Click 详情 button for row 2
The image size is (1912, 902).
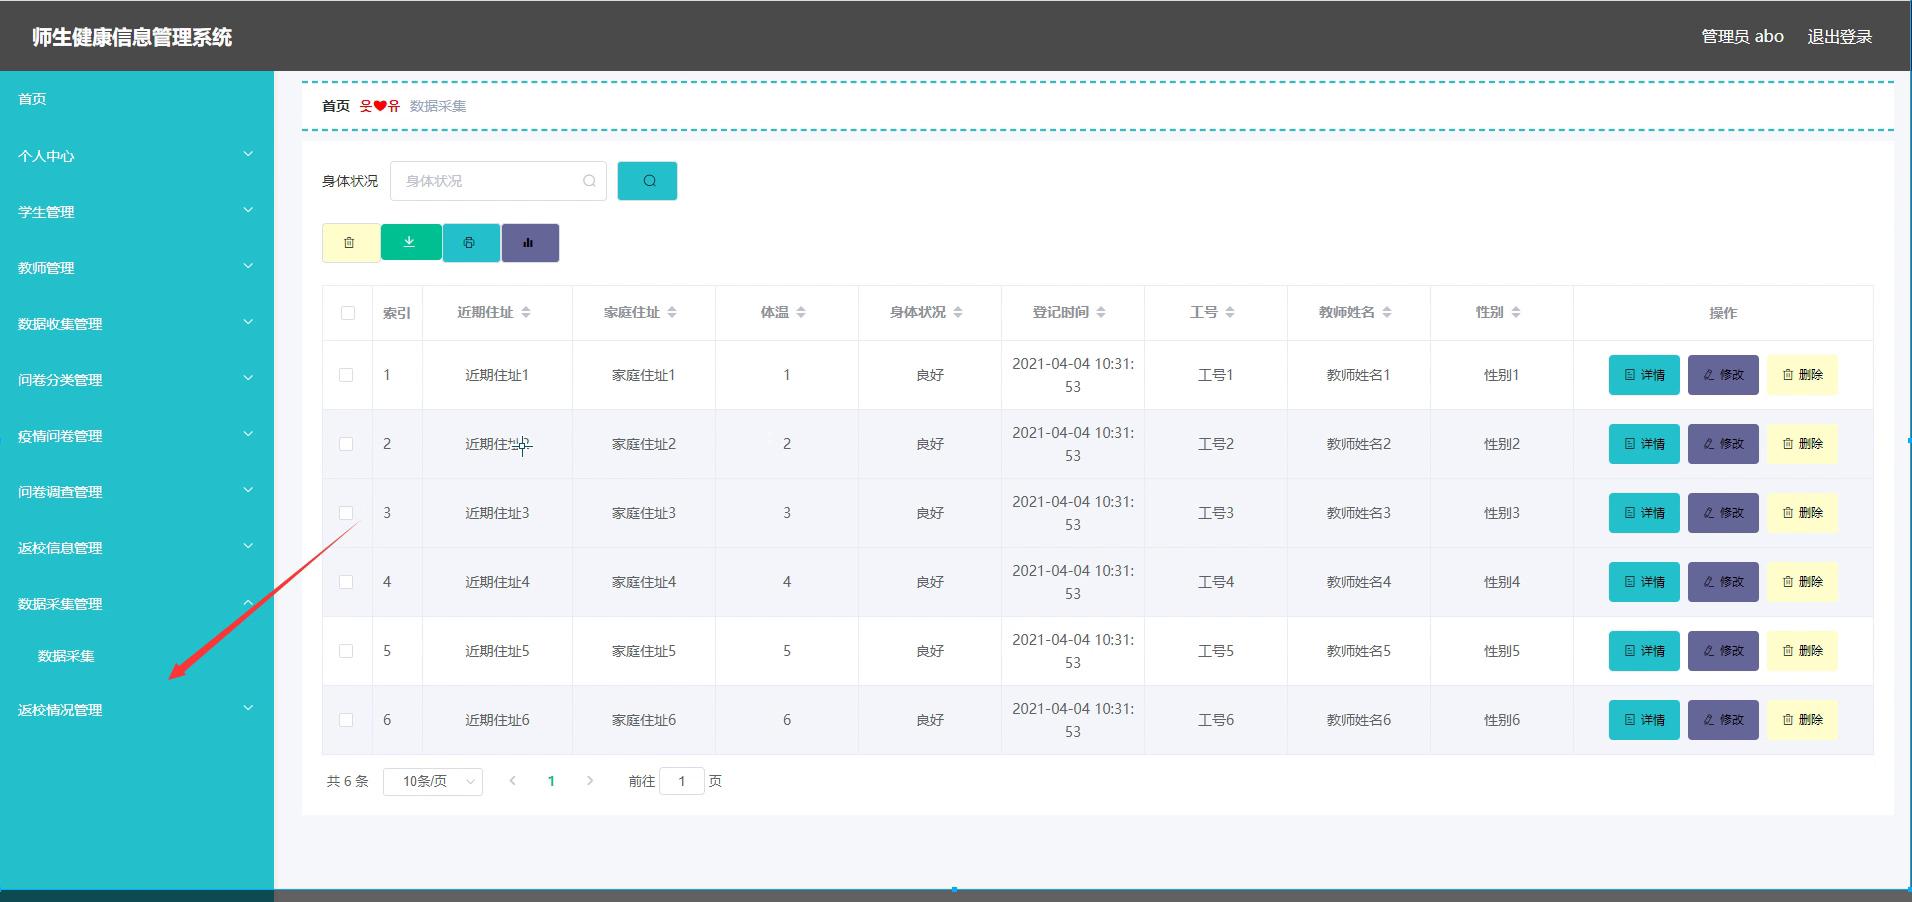(x=1643, y=444)
